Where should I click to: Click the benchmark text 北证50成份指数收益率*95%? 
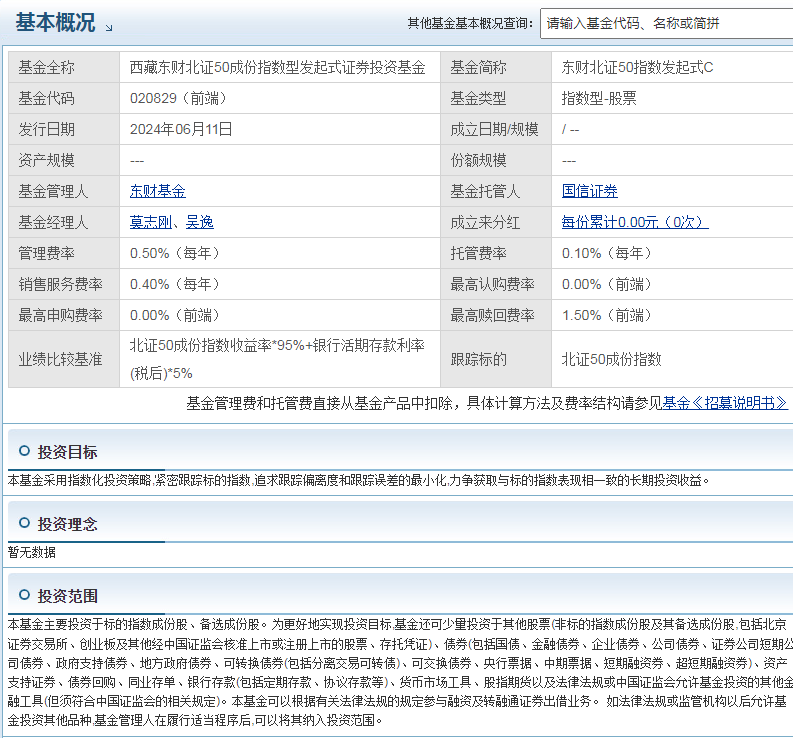[217, 345]
